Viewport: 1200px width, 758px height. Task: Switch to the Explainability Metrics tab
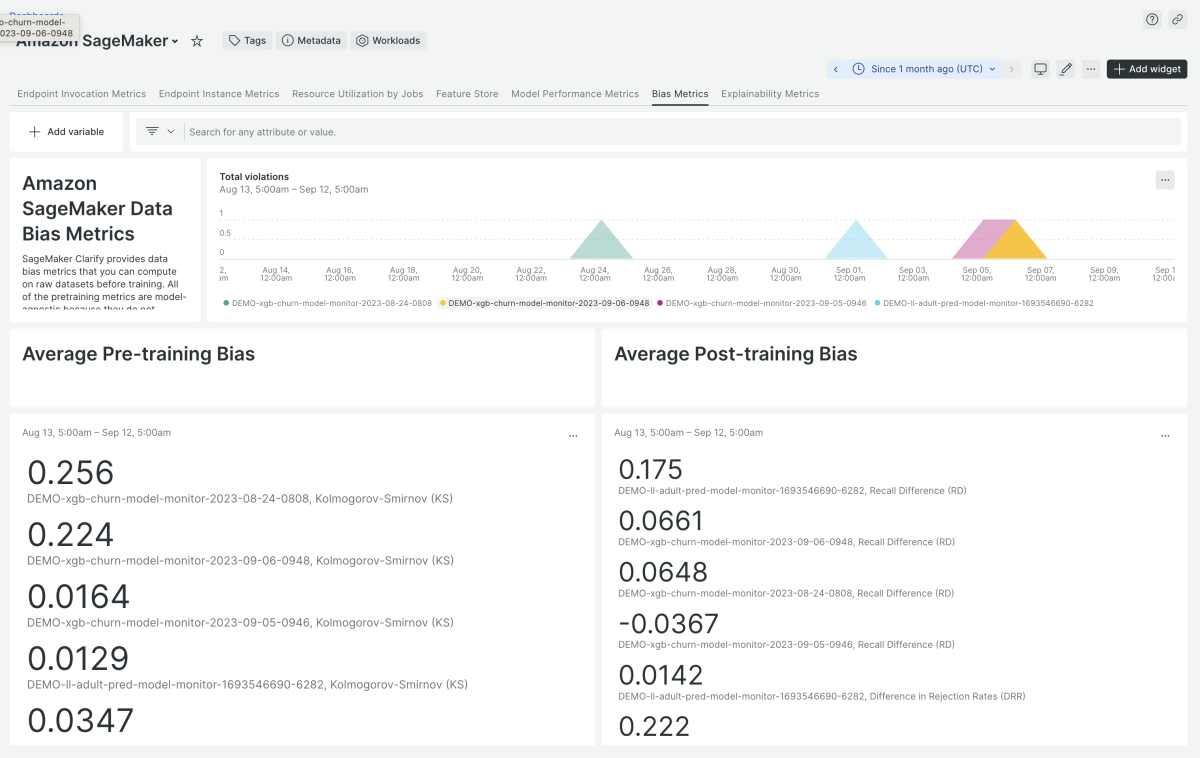769,94
